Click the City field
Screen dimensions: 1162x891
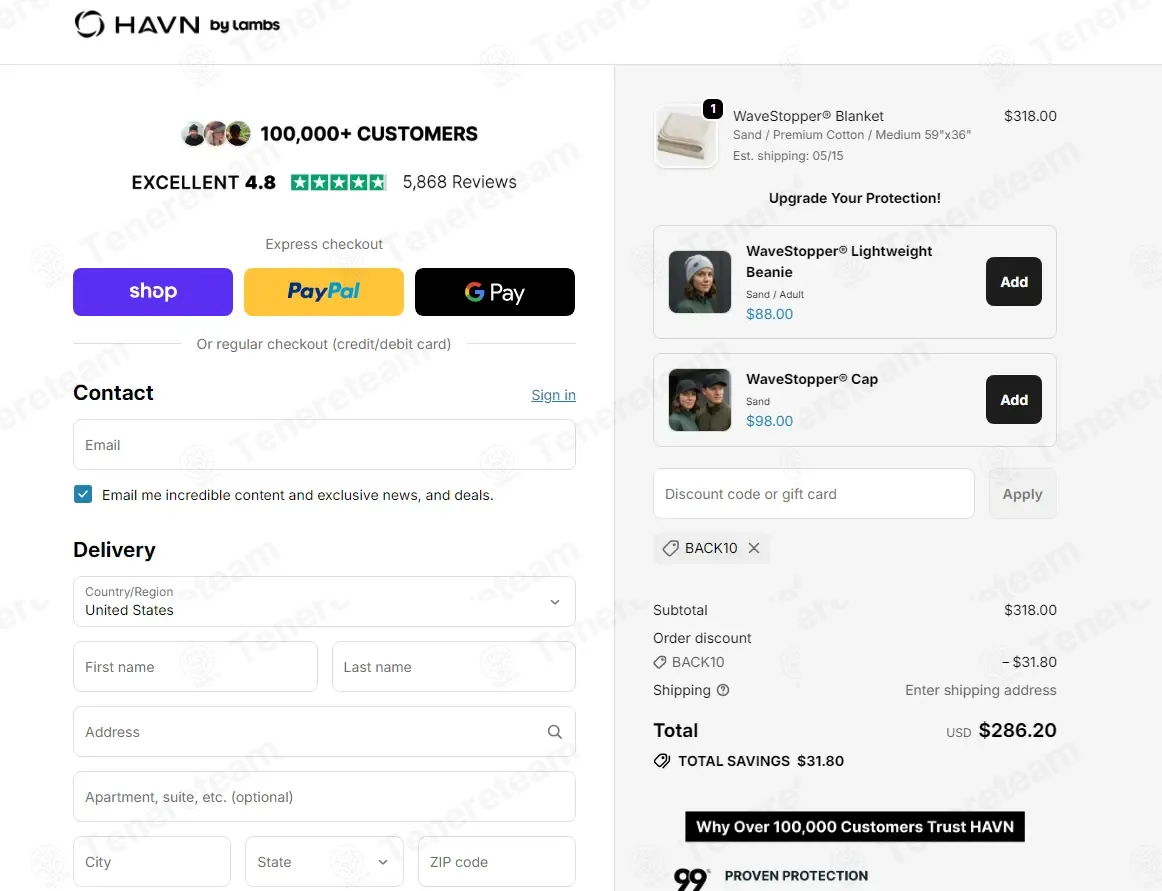[x=152, y=861]
